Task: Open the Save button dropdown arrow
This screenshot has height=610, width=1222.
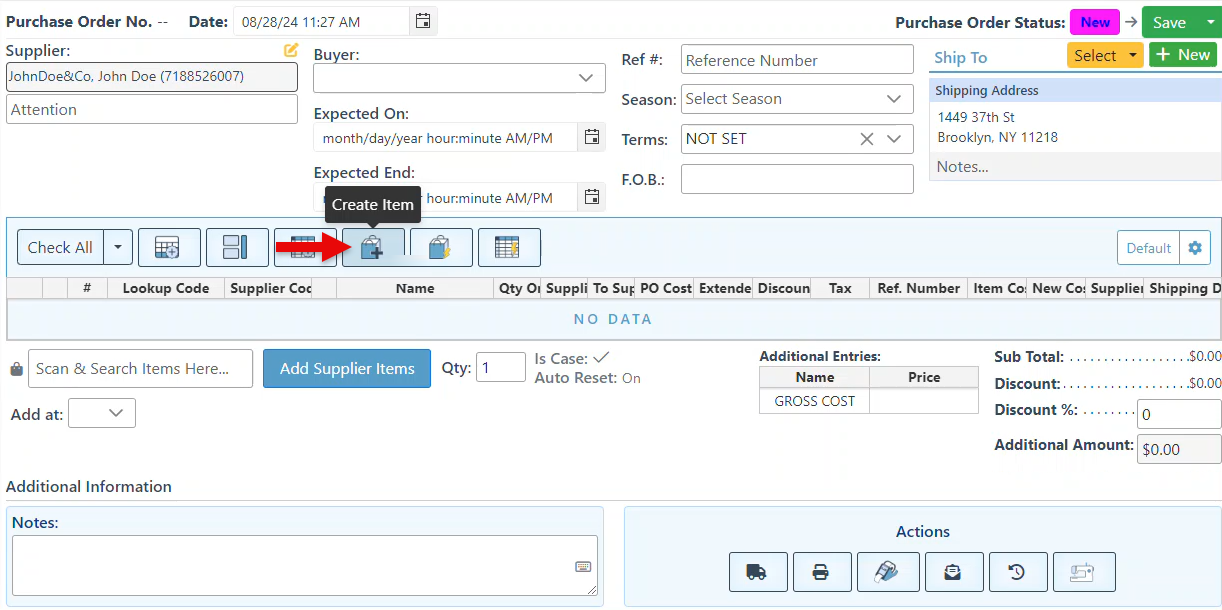Action: click(1208, 23)
